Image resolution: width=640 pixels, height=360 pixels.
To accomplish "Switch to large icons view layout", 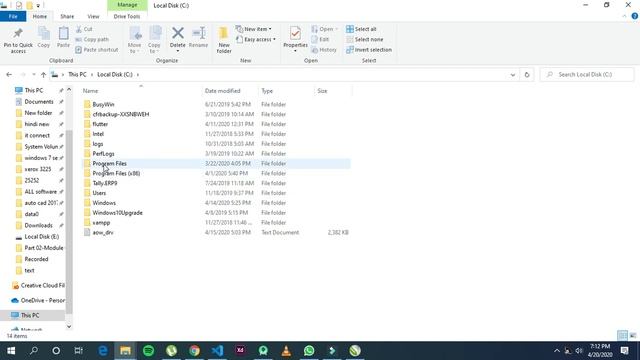I will [x=633, y=336].
